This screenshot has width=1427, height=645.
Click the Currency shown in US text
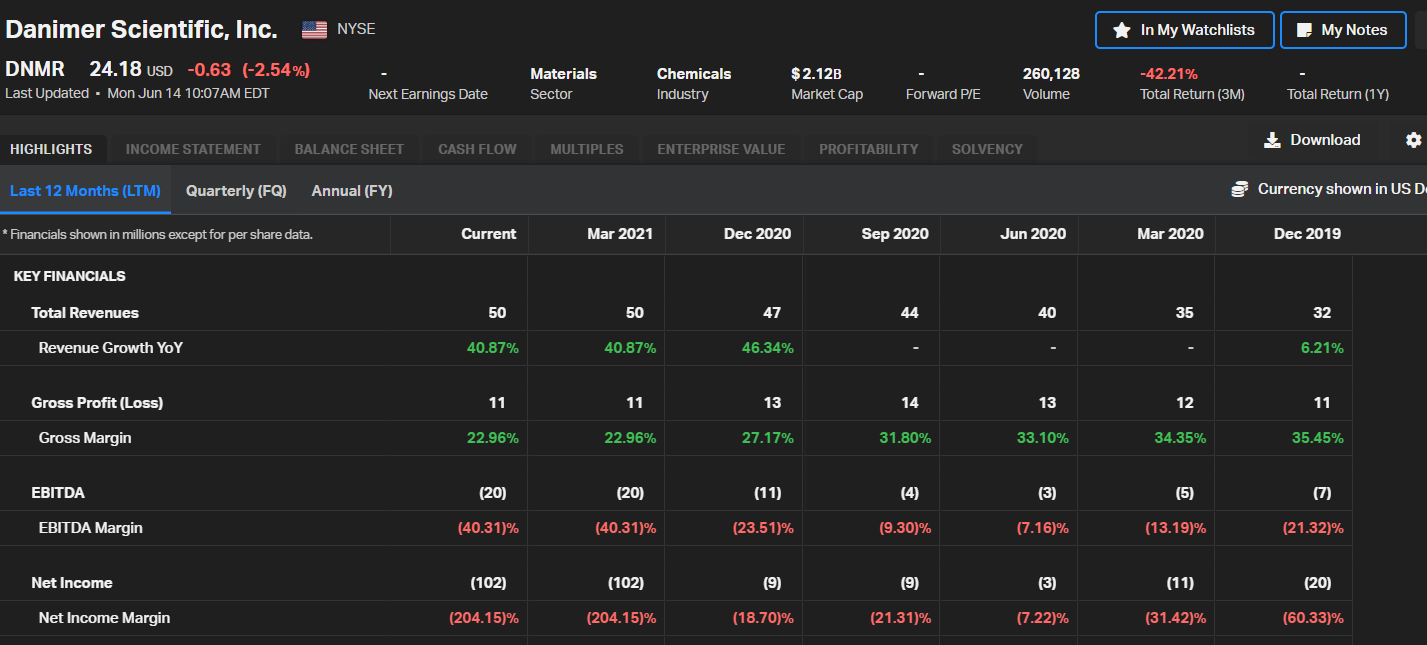tap(1341, 189)
